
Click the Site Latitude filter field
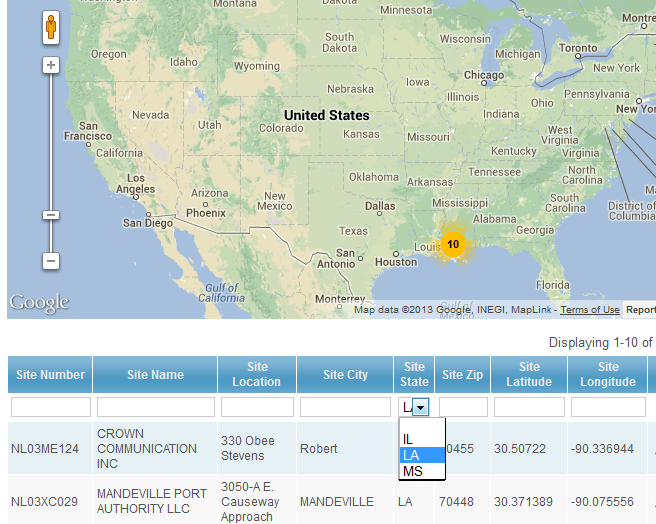point(529,407)
